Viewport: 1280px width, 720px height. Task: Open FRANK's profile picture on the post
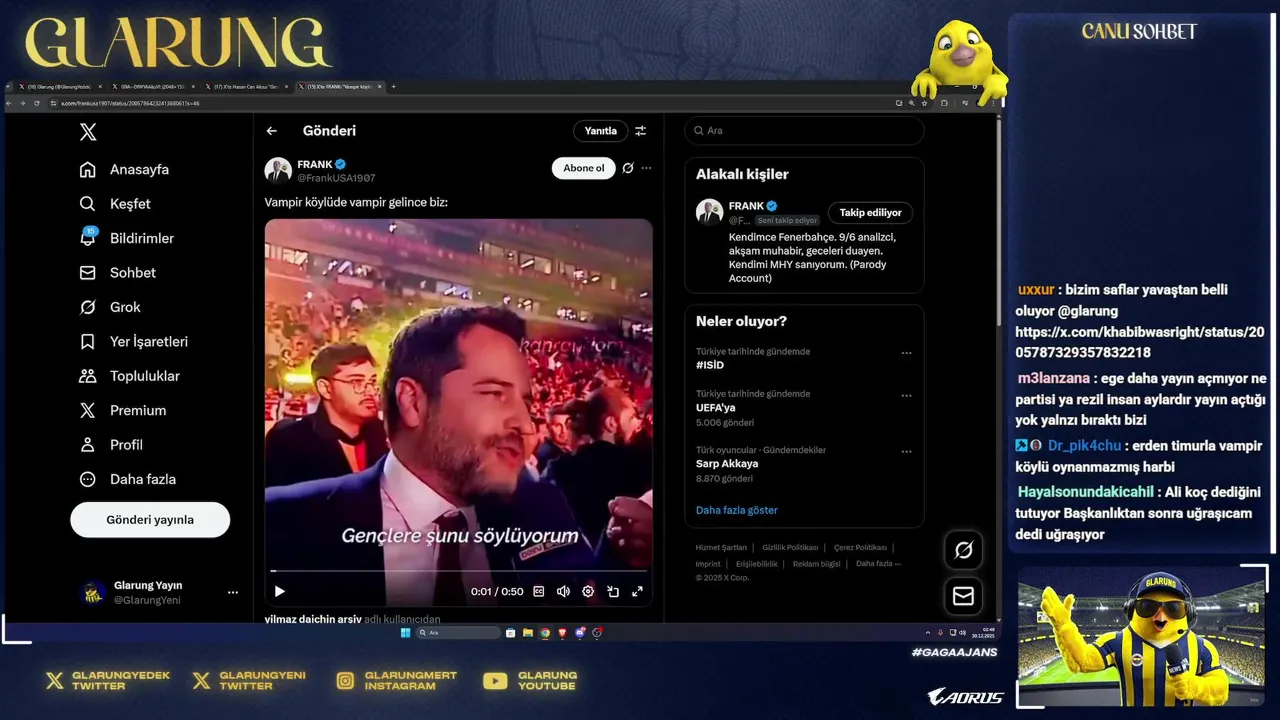278,170
